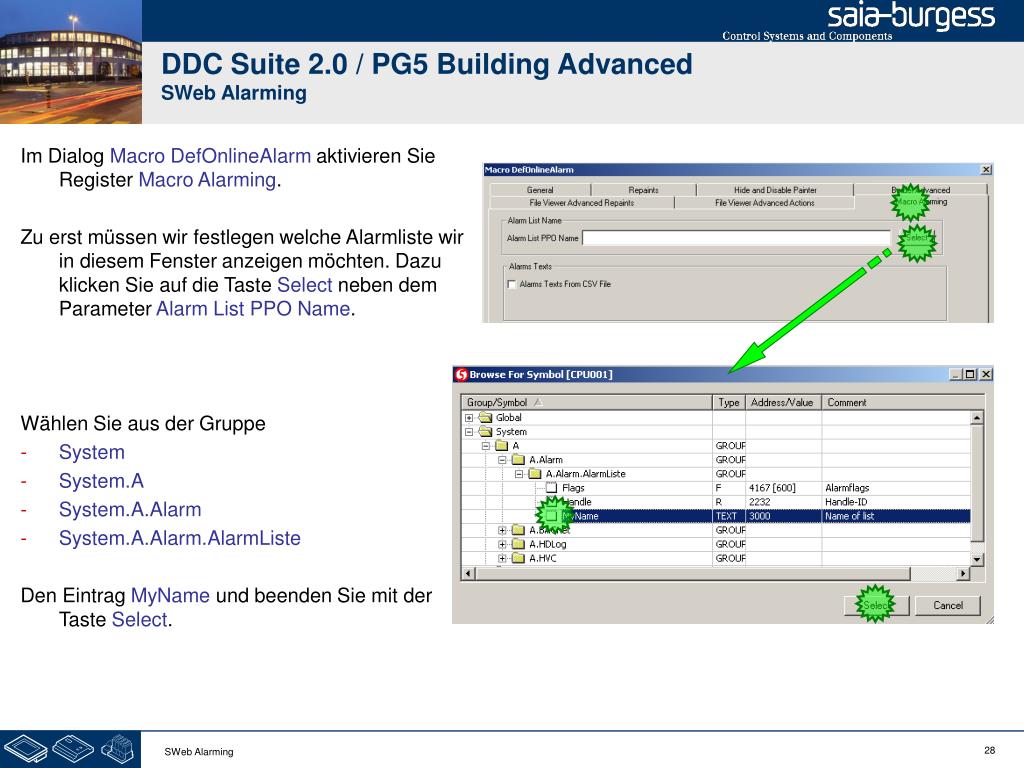
Task: Maximize the Browse For Symbol window
Action: tap(970, 374)
